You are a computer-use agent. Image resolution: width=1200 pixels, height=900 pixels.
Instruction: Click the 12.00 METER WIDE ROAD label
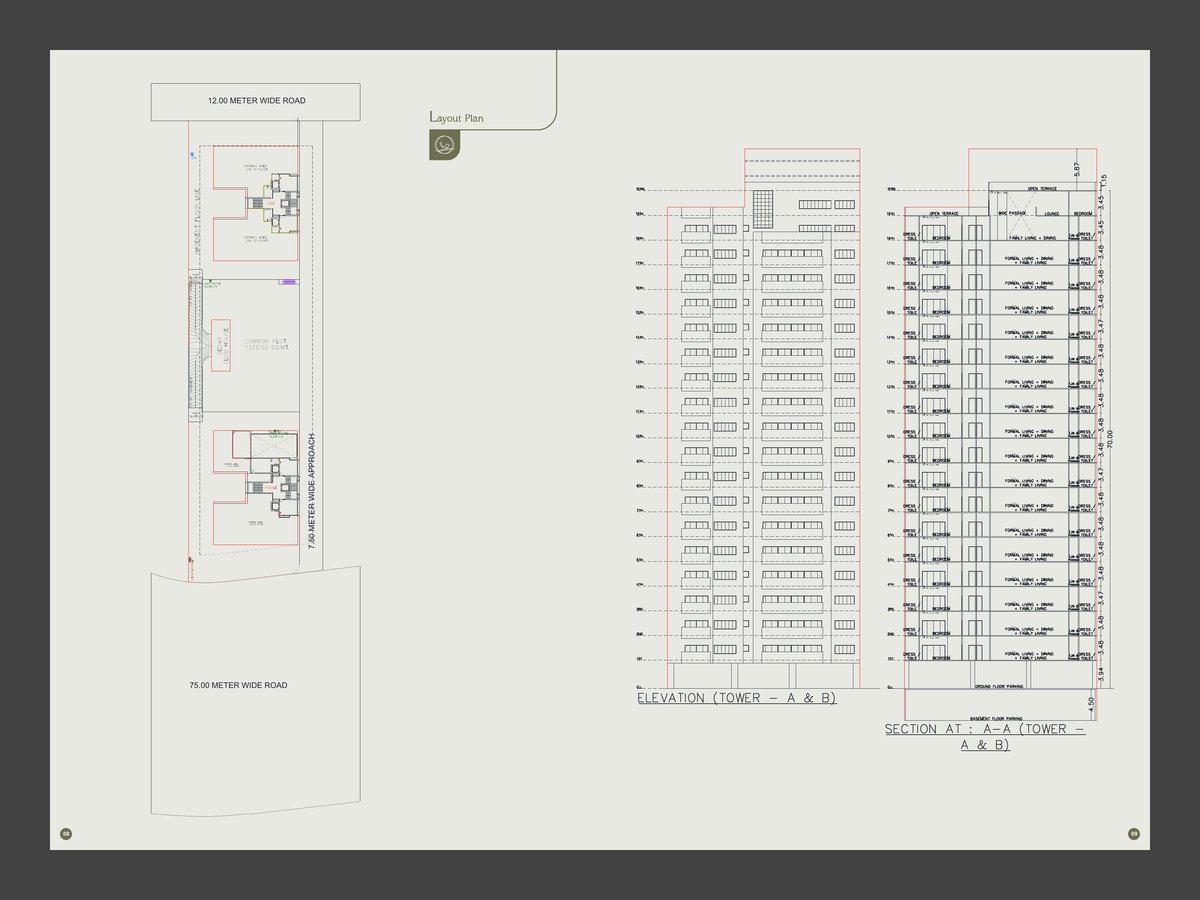(x=256, y=101)
